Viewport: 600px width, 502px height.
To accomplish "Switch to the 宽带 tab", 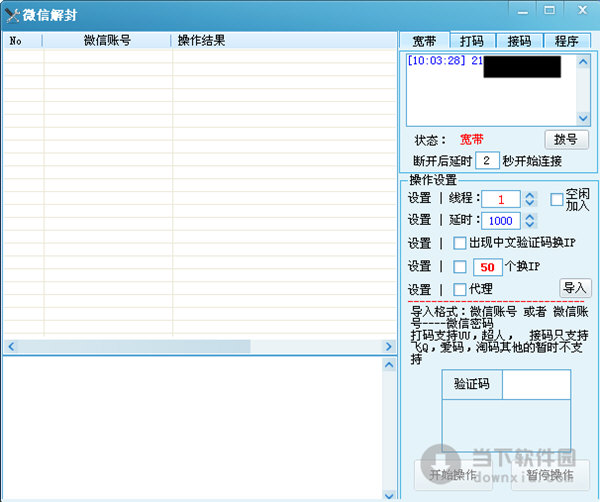I will (x=424, y=41).
